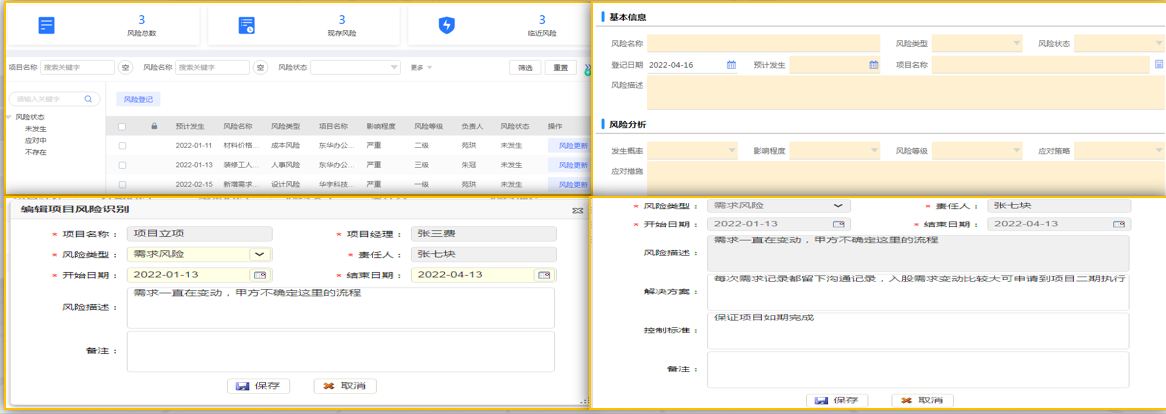Image resolution: width=1166 pixels, height=414 pixels.
Task: Click the 风险等级 column header
Action: tap(428, 126)
